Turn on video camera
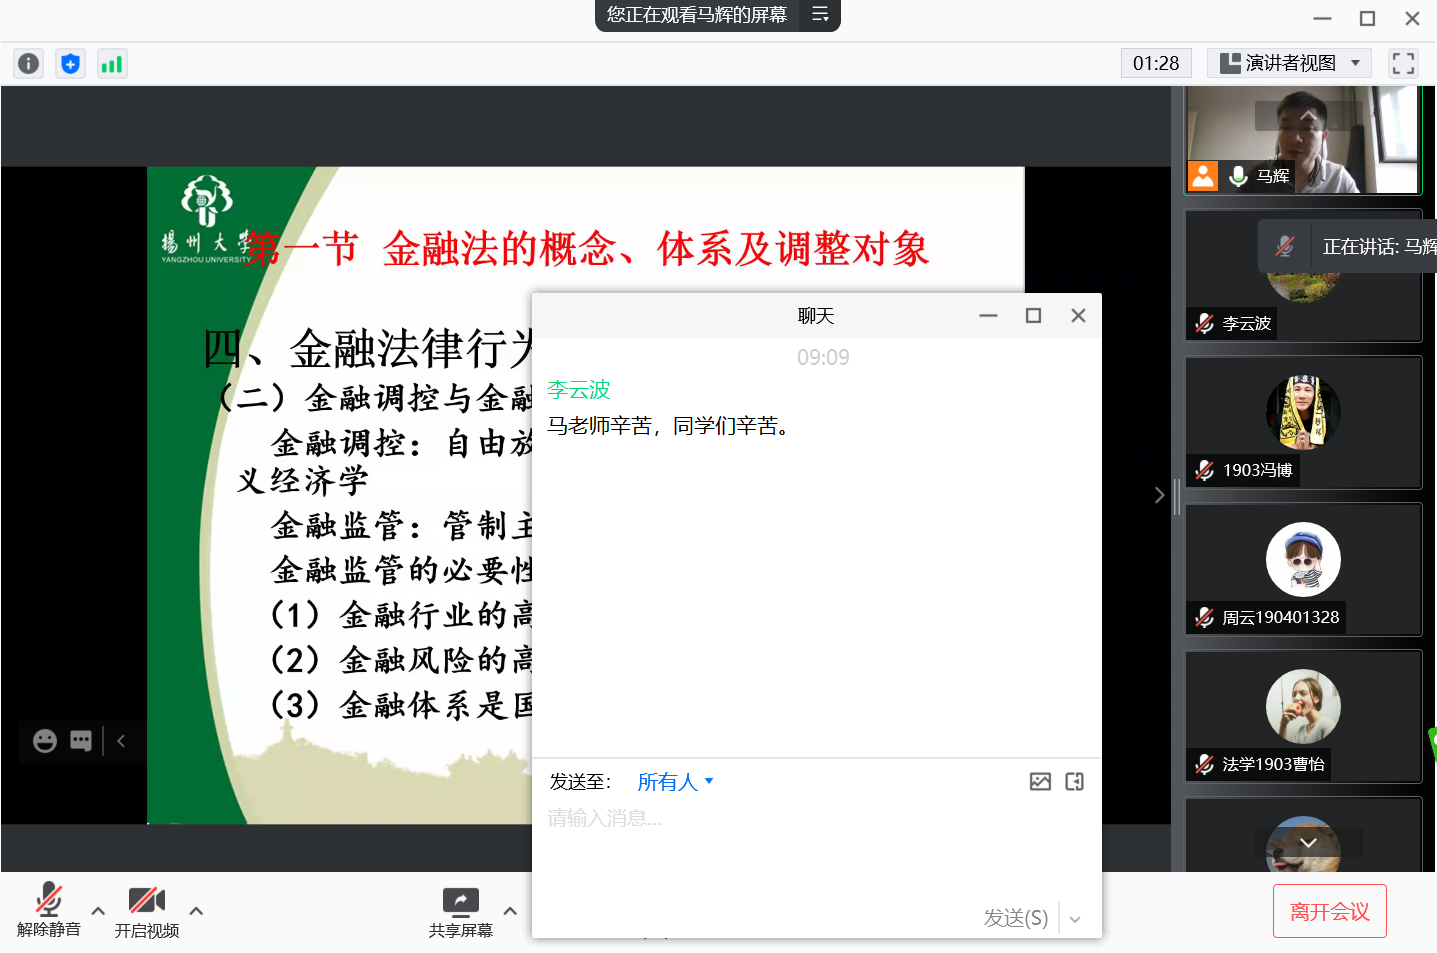 tap(146, 910)
